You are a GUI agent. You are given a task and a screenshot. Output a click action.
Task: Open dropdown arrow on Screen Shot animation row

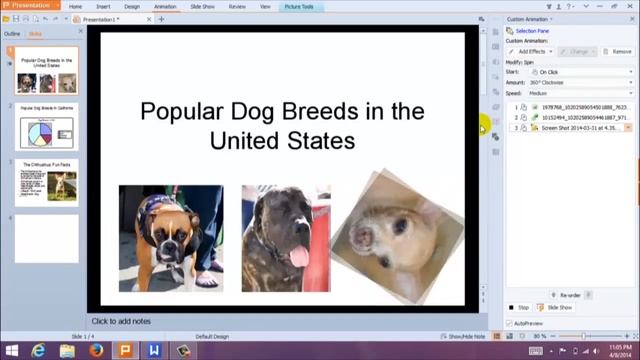coord(628,128)
